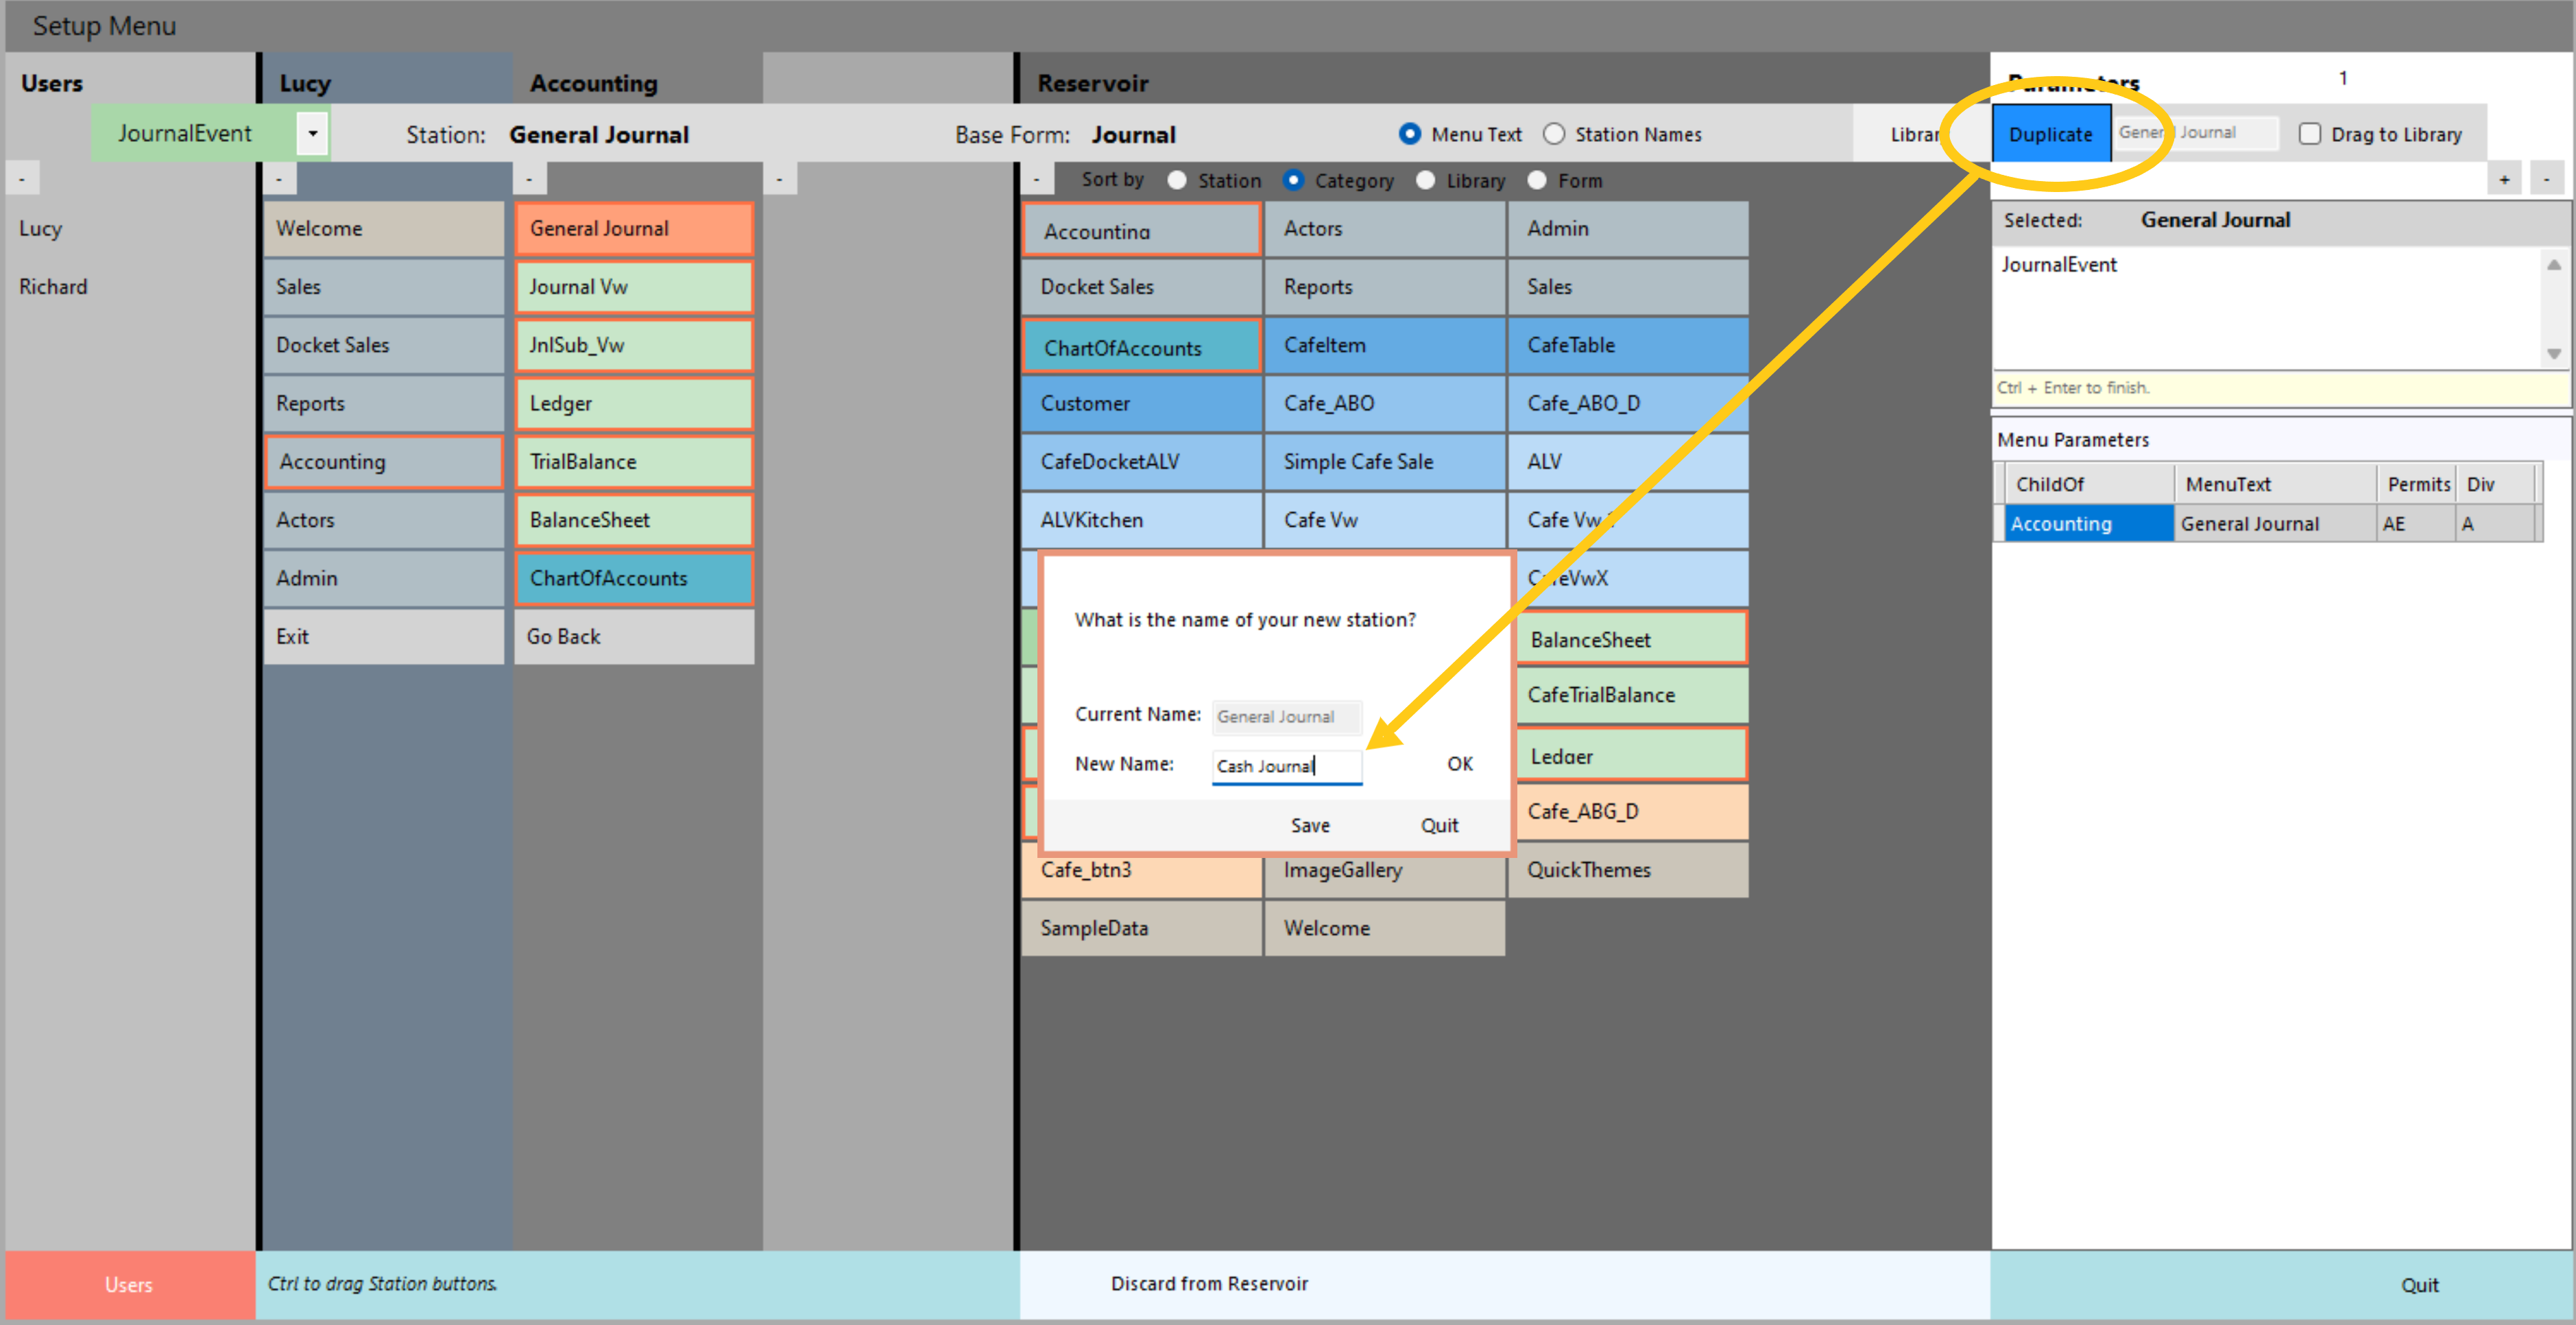Collapse the Reservoir column minus button
2576x1325 pixels.
(x=1036, y=180)
